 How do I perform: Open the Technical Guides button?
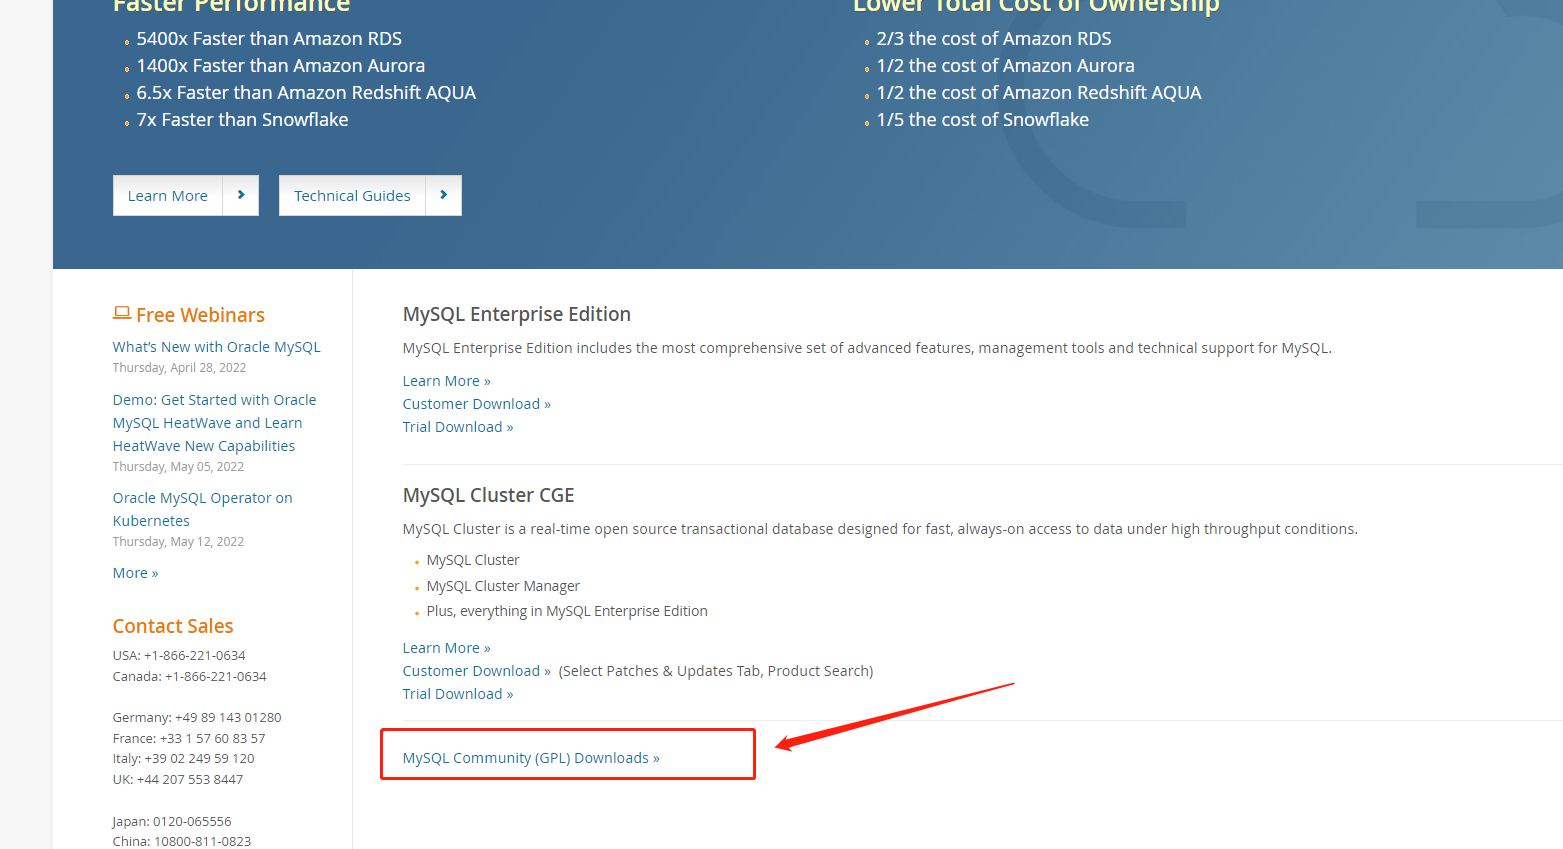point(370,196)
